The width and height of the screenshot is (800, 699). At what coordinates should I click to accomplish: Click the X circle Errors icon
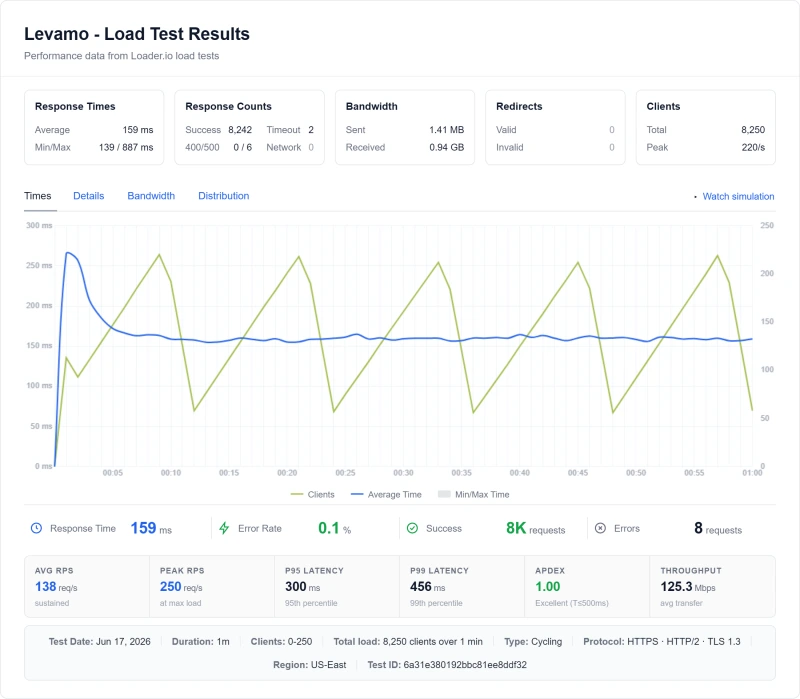(x=601, y=528)
